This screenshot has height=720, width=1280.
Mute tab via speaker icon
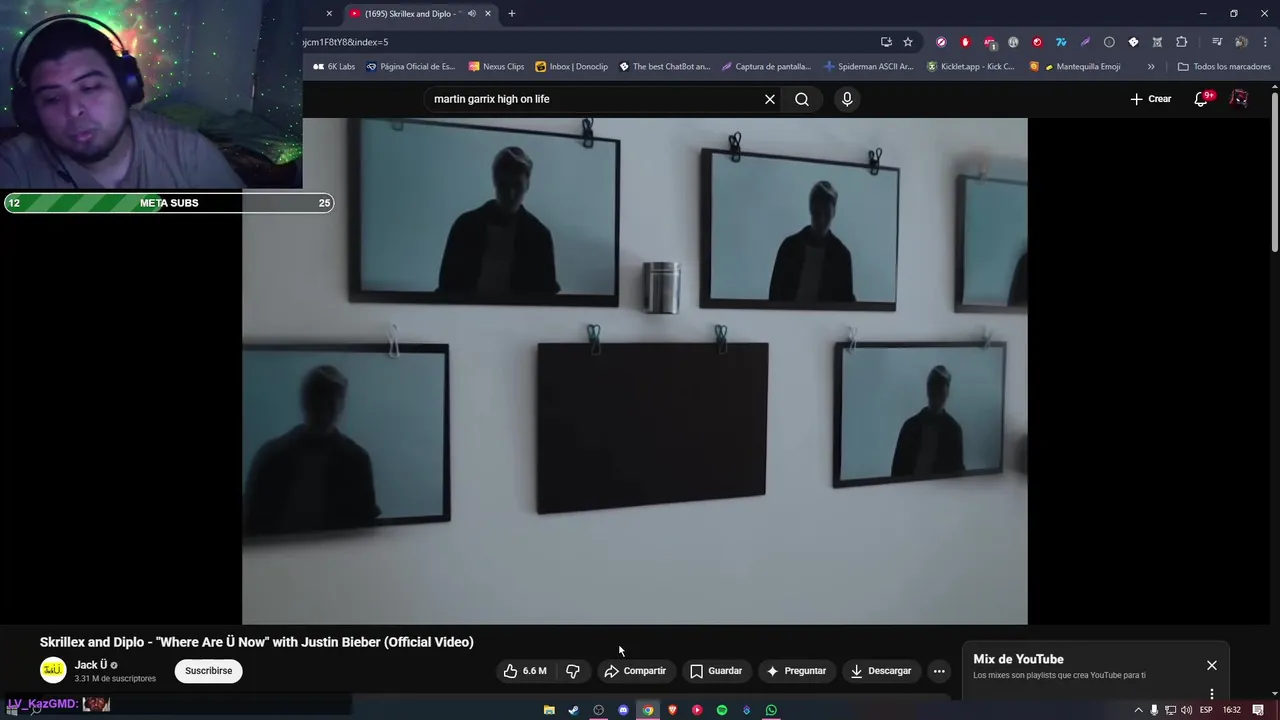coord(472,14)
